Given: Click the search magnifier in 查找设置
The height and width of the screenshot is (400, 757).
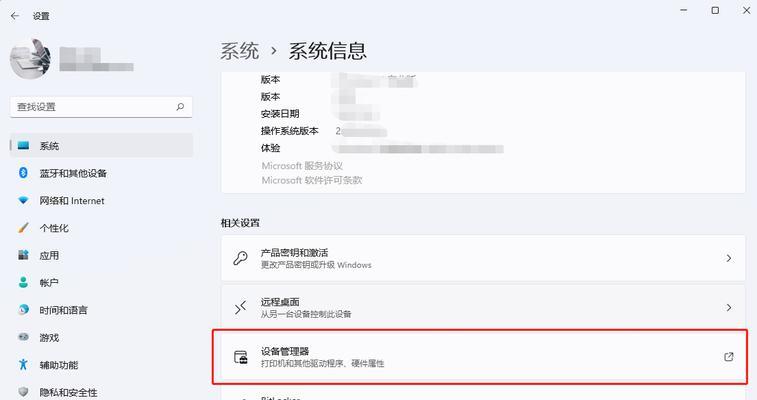Looking at the screenshot, I should tap(180, 107).
